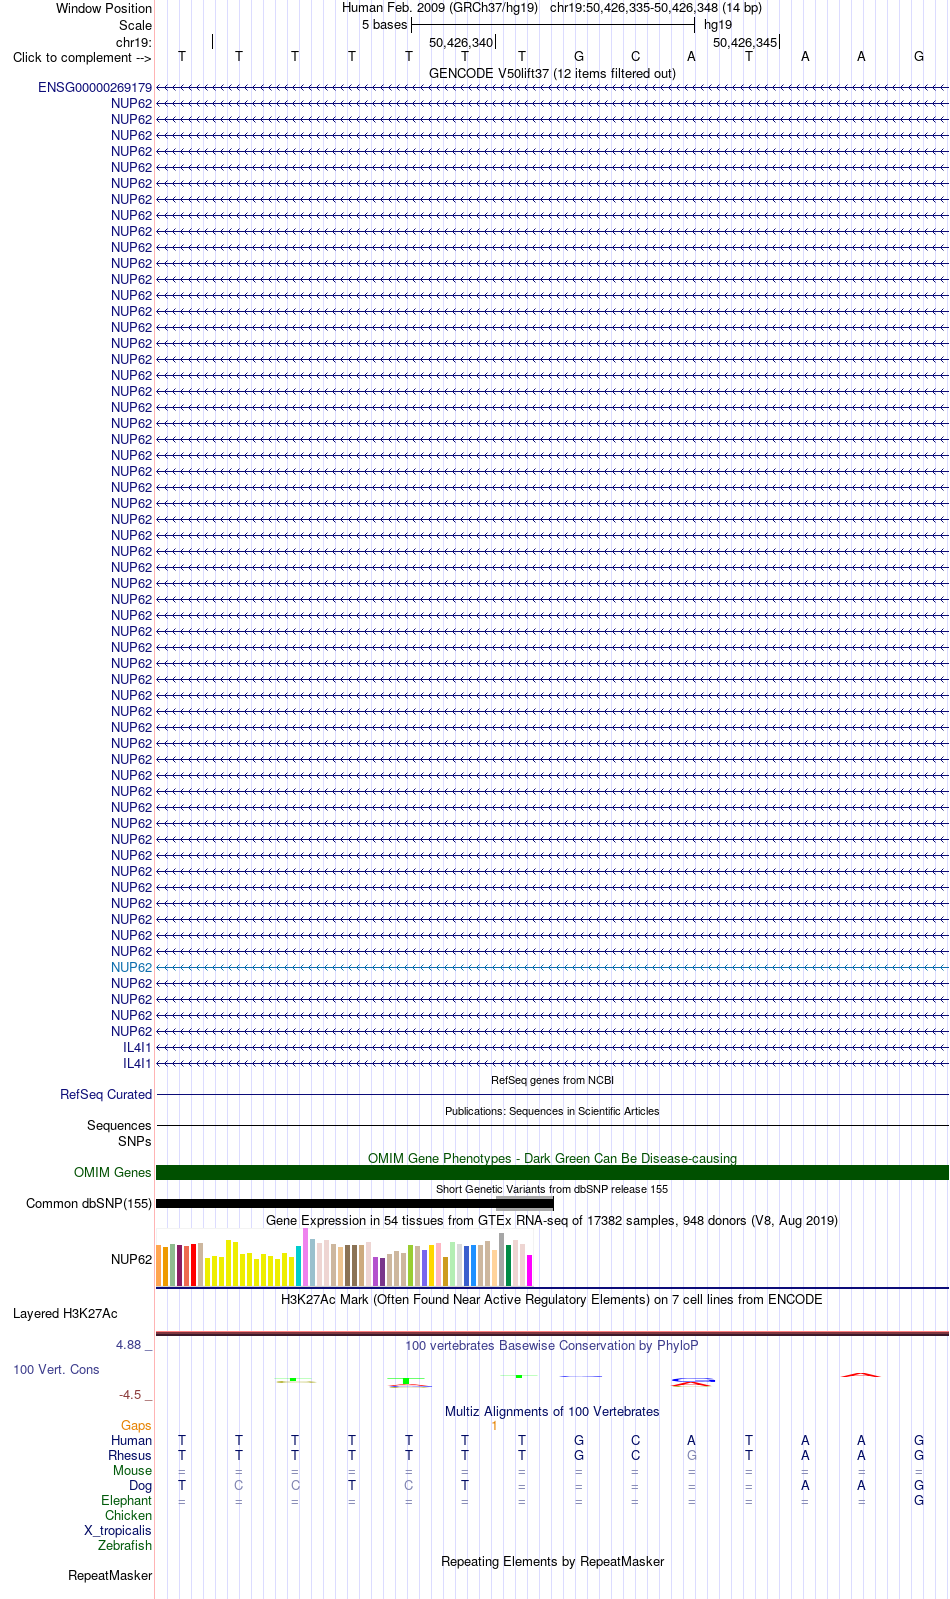The height and width of the screenshot is (1599, 950).
Task: Click the orange '1' in the Gaps row
Action: point(494,1426)
